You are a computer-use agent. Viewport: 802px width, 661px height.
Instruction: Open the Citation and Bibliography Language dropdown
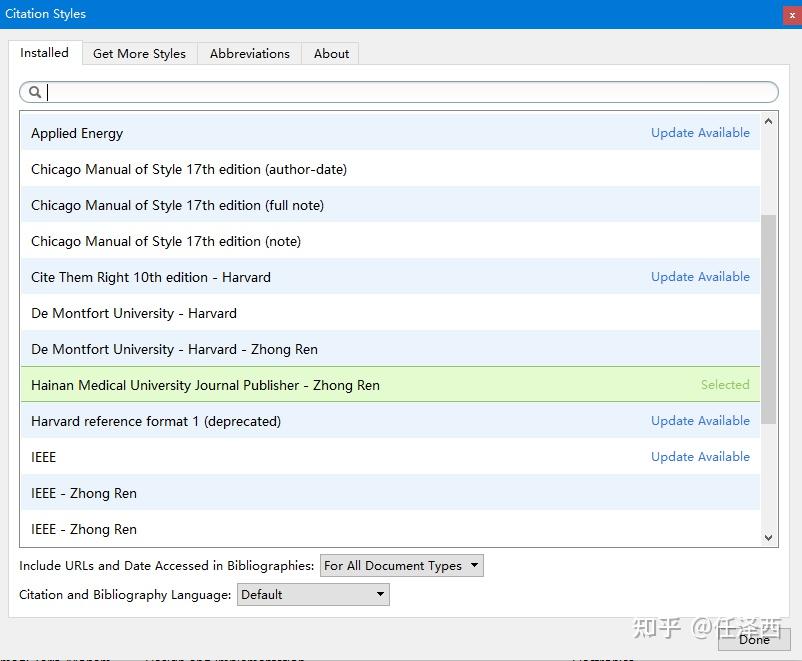tap(313, 594)
